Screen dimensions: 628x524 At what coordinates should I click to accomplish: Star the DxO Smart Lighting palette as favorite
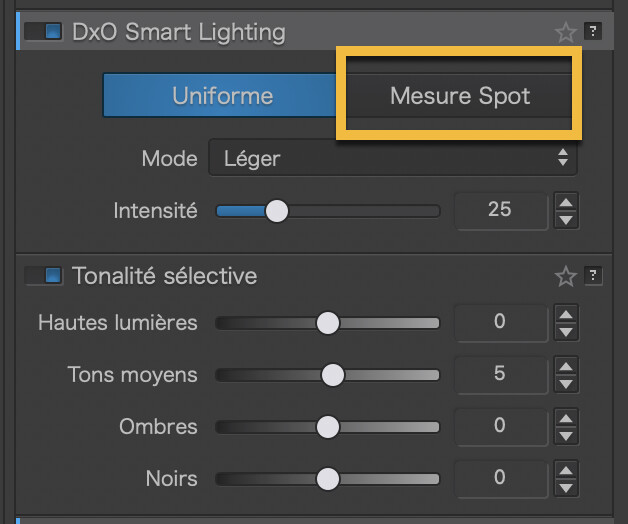[566, 32]
